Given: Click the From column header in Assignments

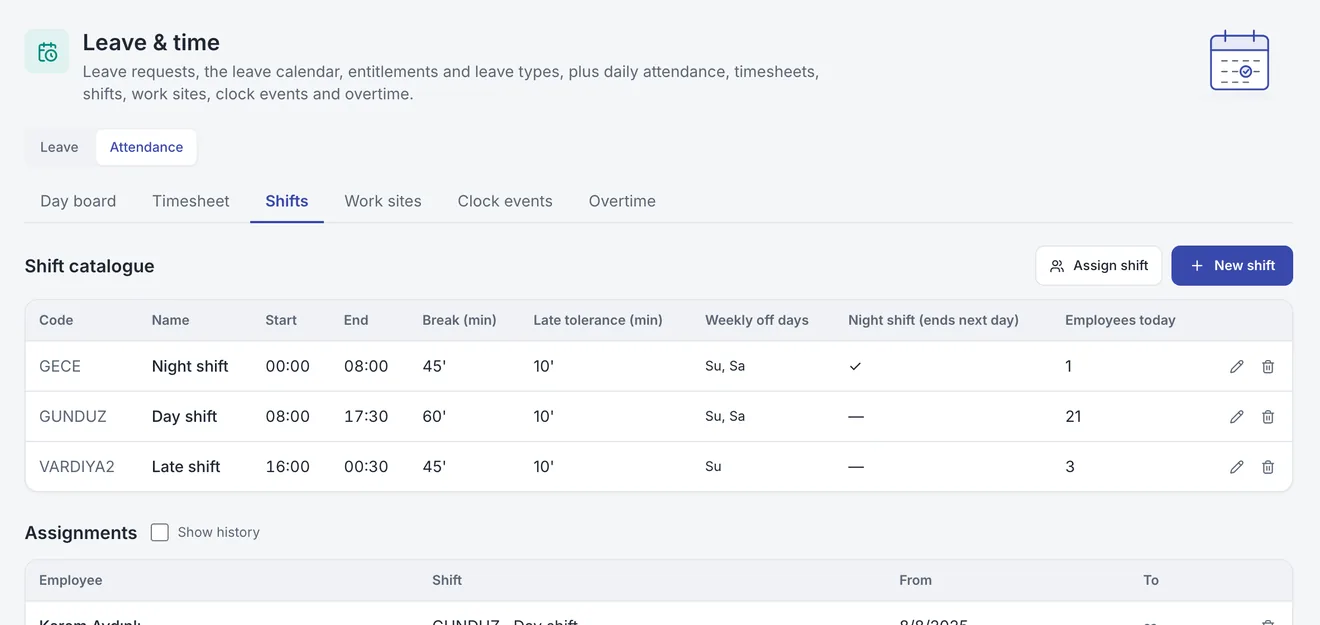Looking at the screenshot, I should pos(915,580).
